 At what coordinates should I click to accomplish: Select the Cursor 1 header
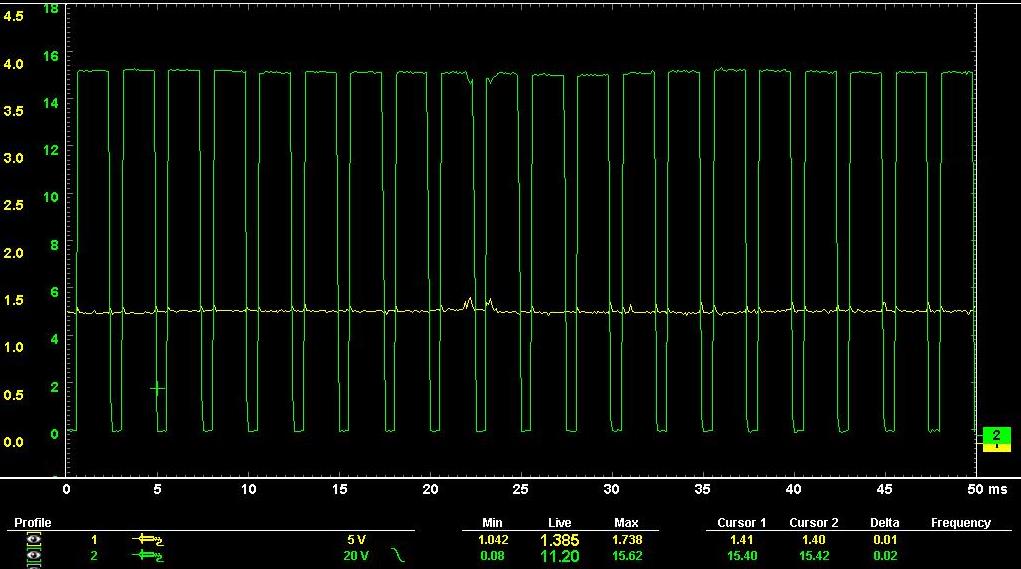coord(742,523)
